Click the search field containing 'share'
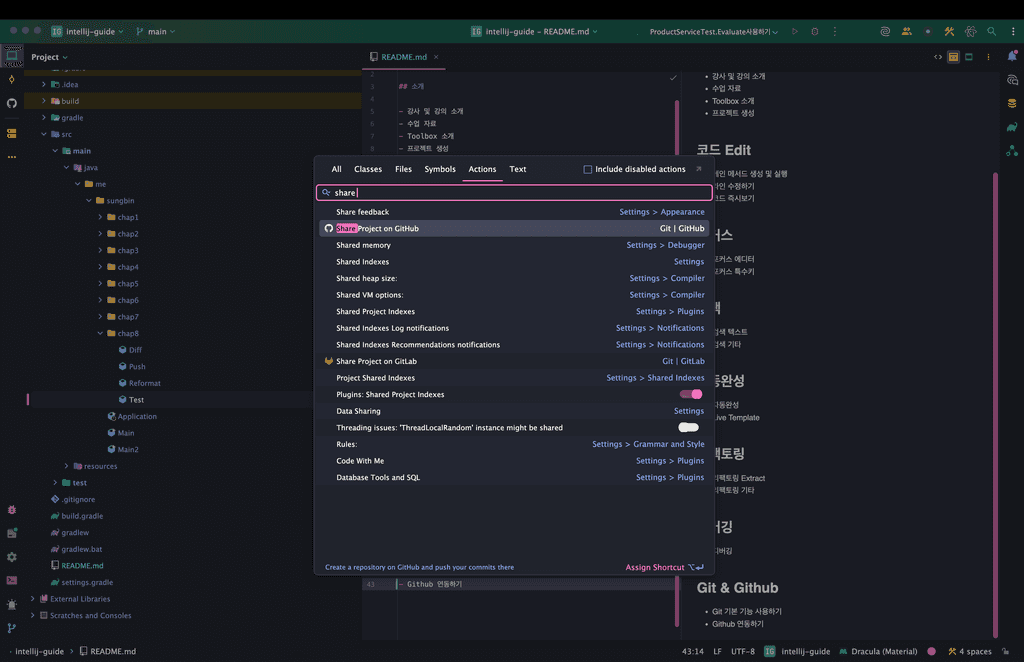The height and width of the screenshot is (662, 1024). point(514,192)
